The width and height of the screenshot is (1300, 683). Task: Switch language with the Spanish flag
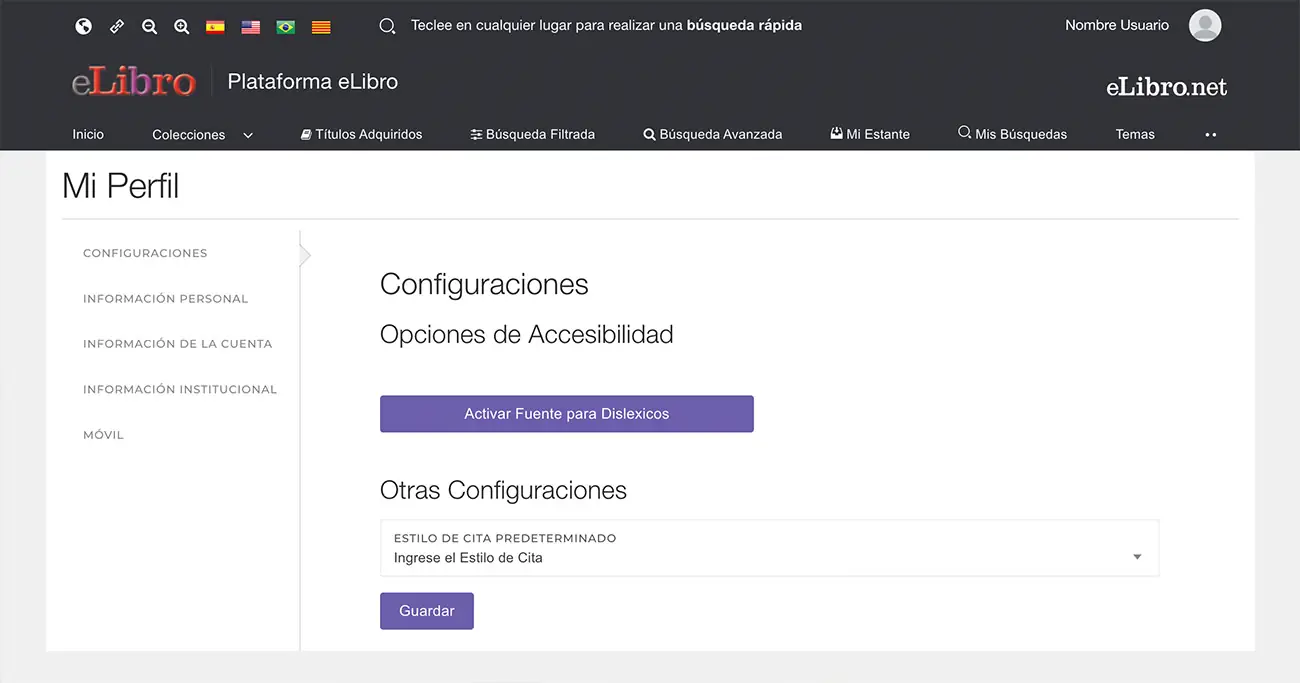(x=215, y=27)
